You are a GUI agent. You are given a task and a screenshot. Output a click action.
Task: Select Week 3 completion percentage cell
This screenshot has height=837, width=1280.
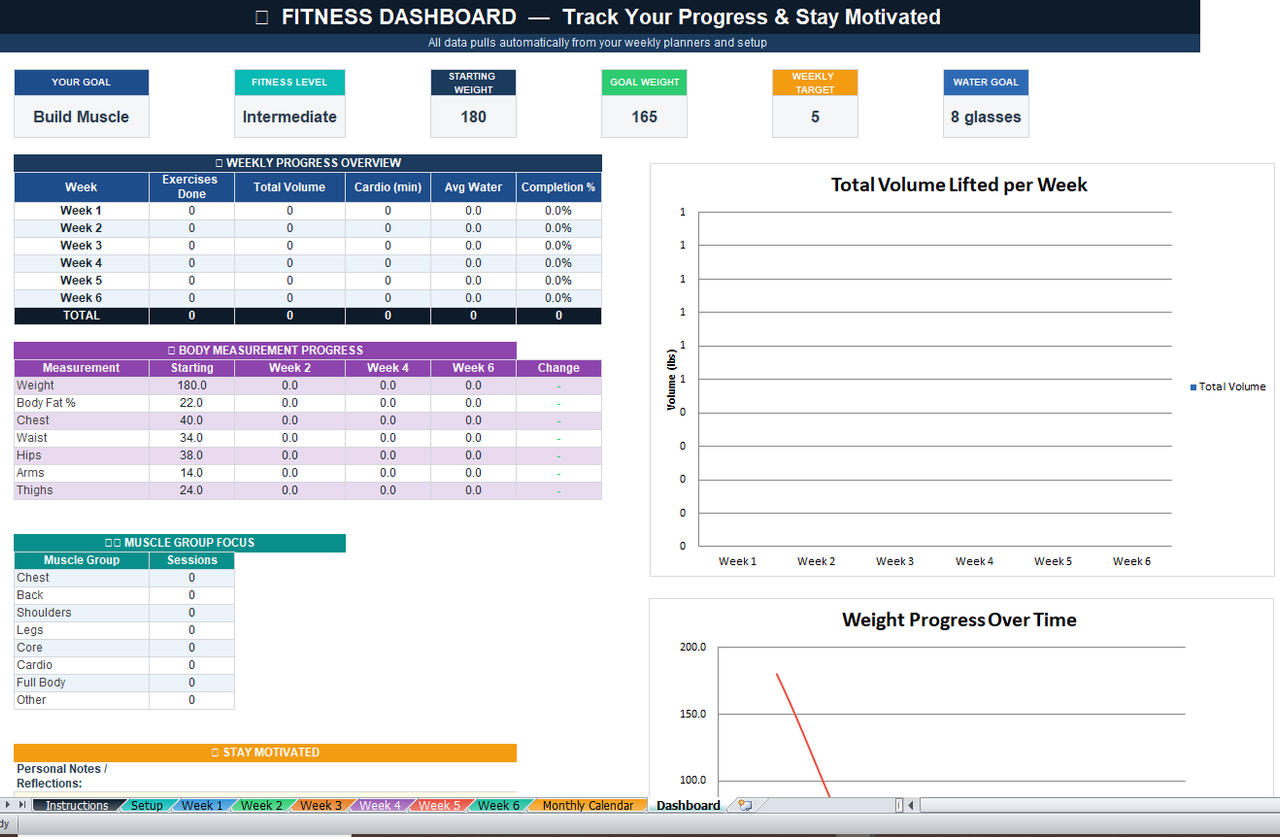pos(559,246)
